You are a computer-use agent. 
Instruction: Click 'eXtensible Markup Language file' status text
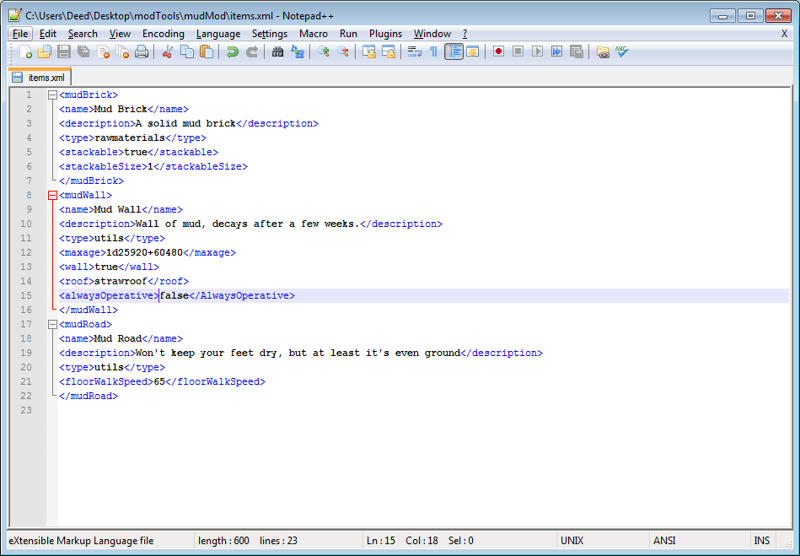point(81,541)
